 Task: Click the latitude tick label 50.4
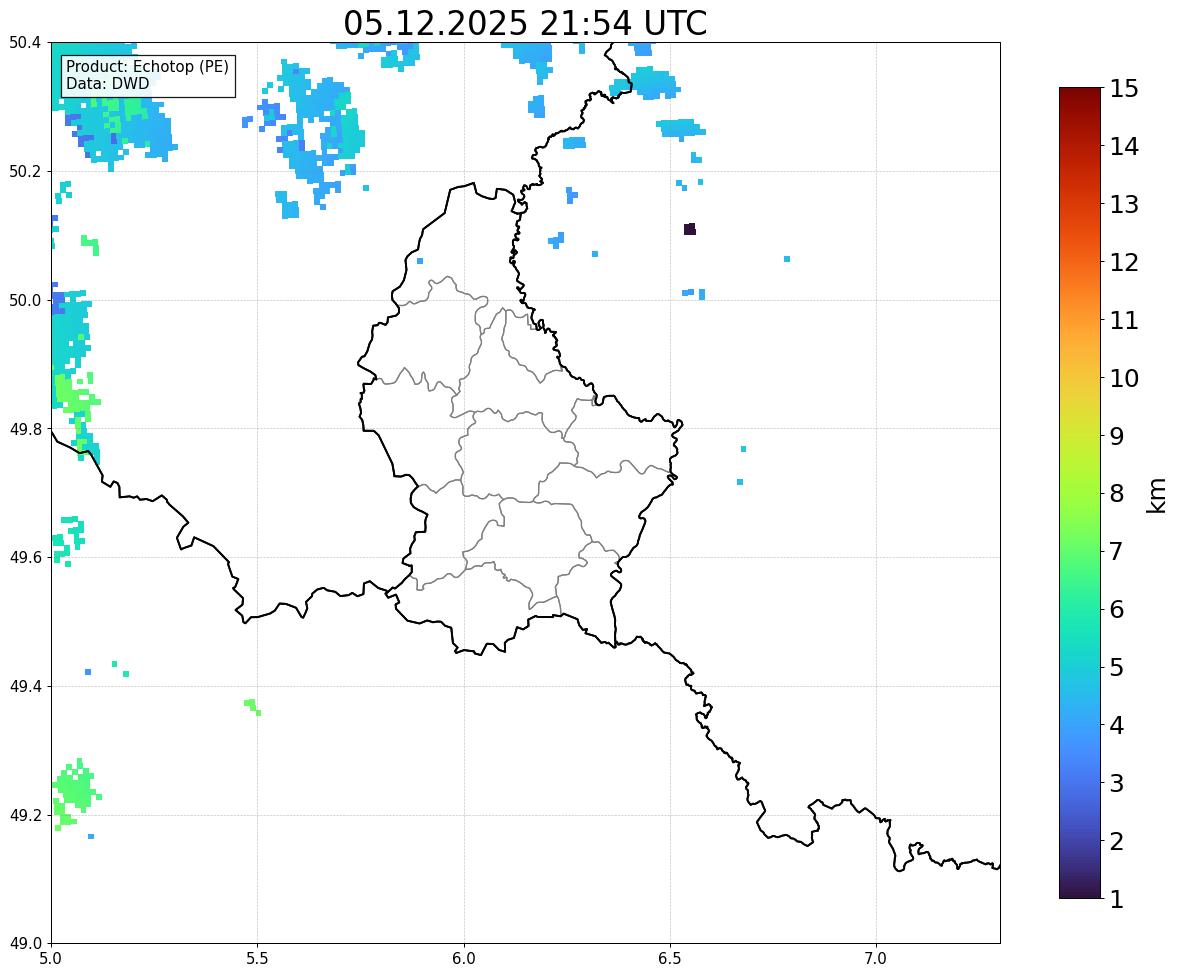(x=25, y=43)
